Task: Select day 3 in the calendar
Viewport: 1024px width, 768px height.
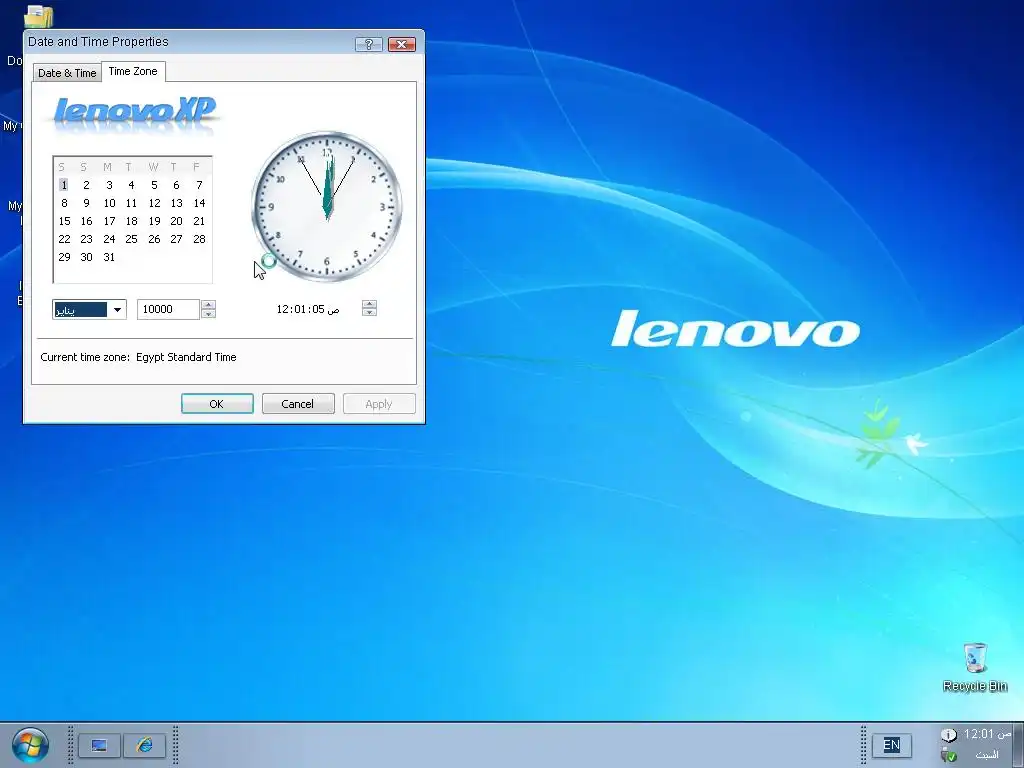Action: 109,185
